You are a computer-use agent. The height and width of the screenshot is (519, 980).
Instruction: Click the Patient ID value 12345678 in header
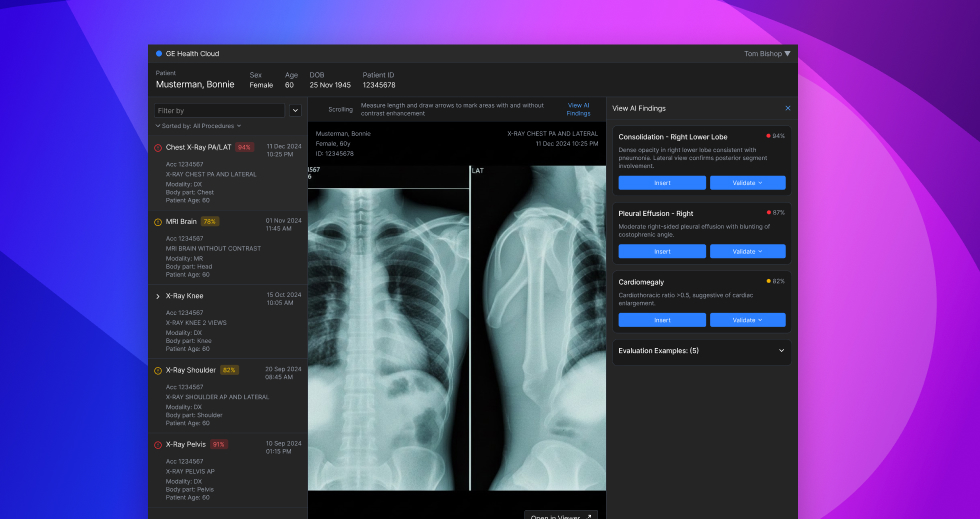[379, 85]
